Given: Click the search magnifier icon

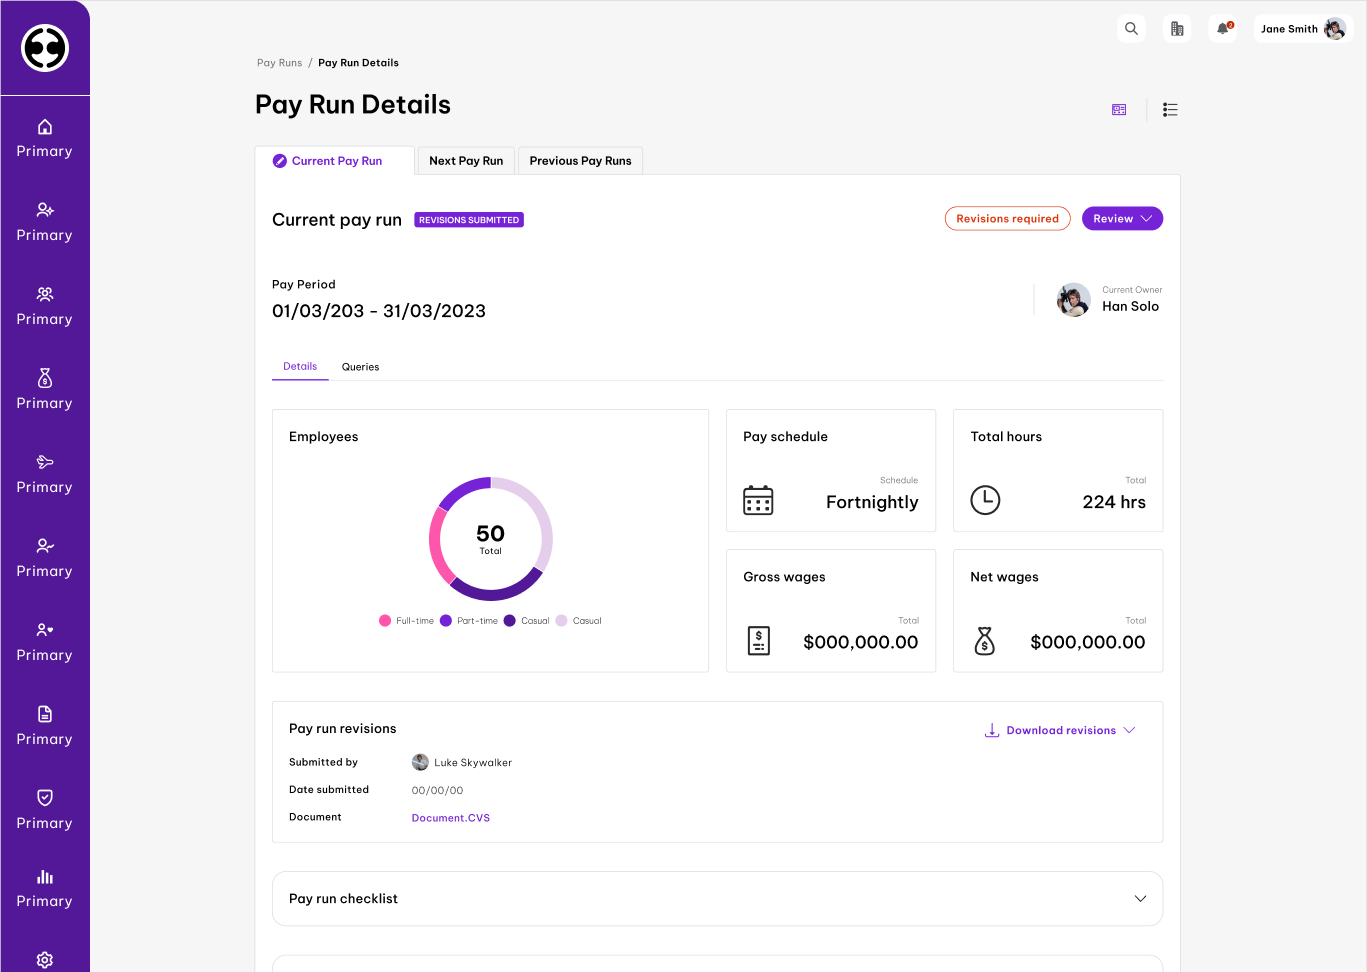Looking at the screenshot, I should click(x=1131, y=29).
